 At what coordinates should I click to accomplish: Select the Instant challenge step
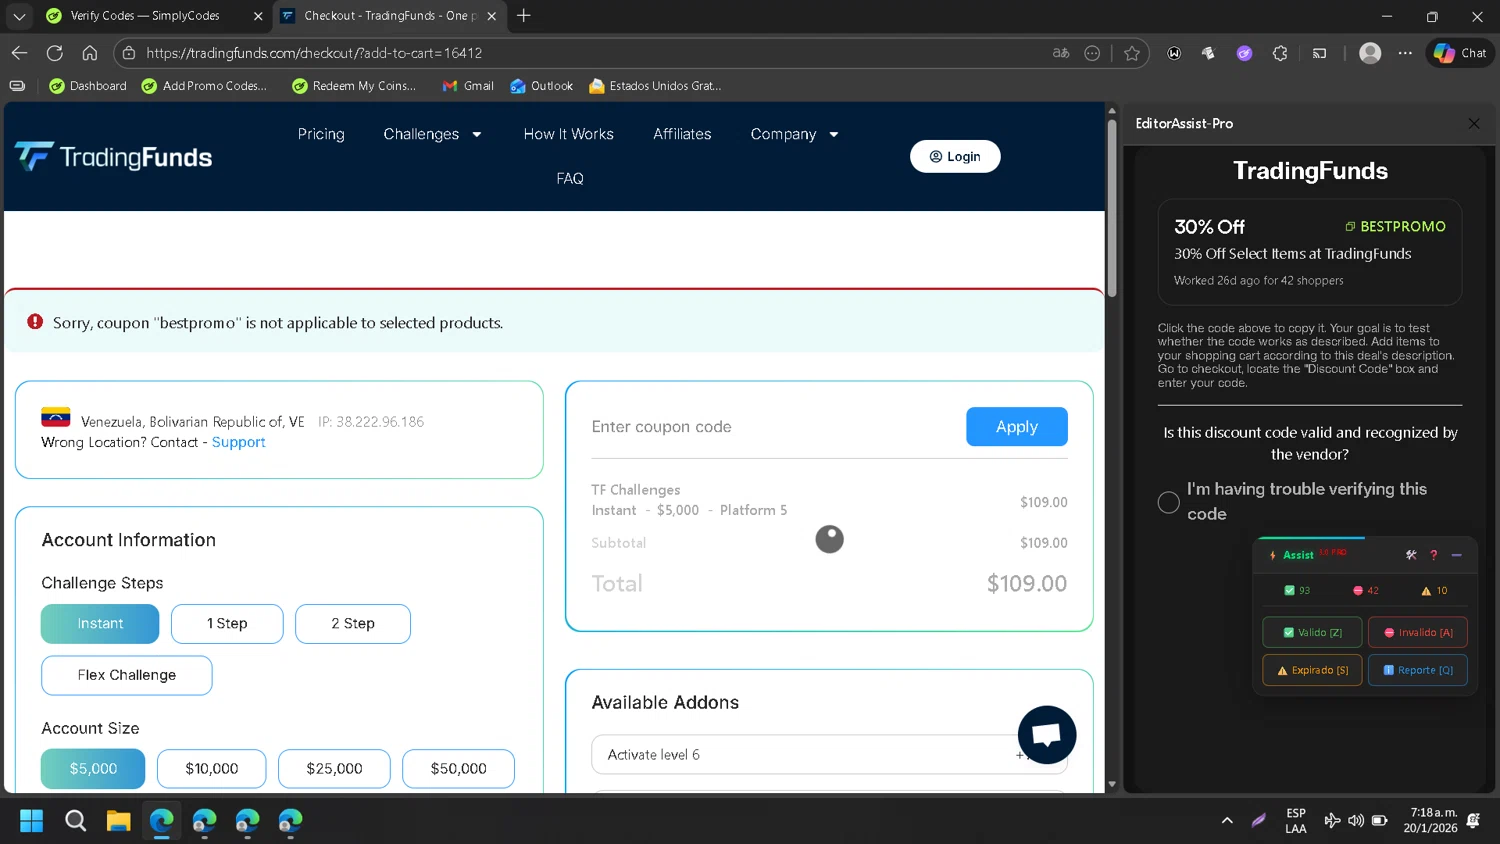tap(100, 624)
